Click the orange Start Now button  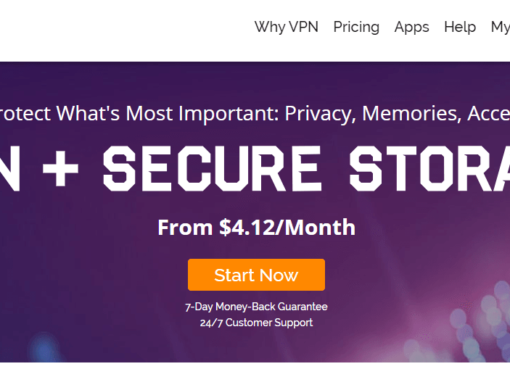pos(256,275)
